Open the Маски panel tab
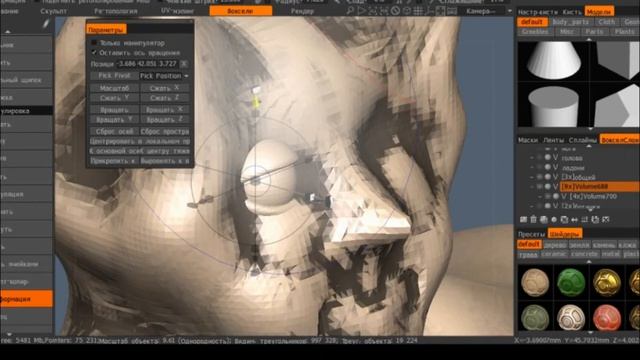 [x=528, y=140]
